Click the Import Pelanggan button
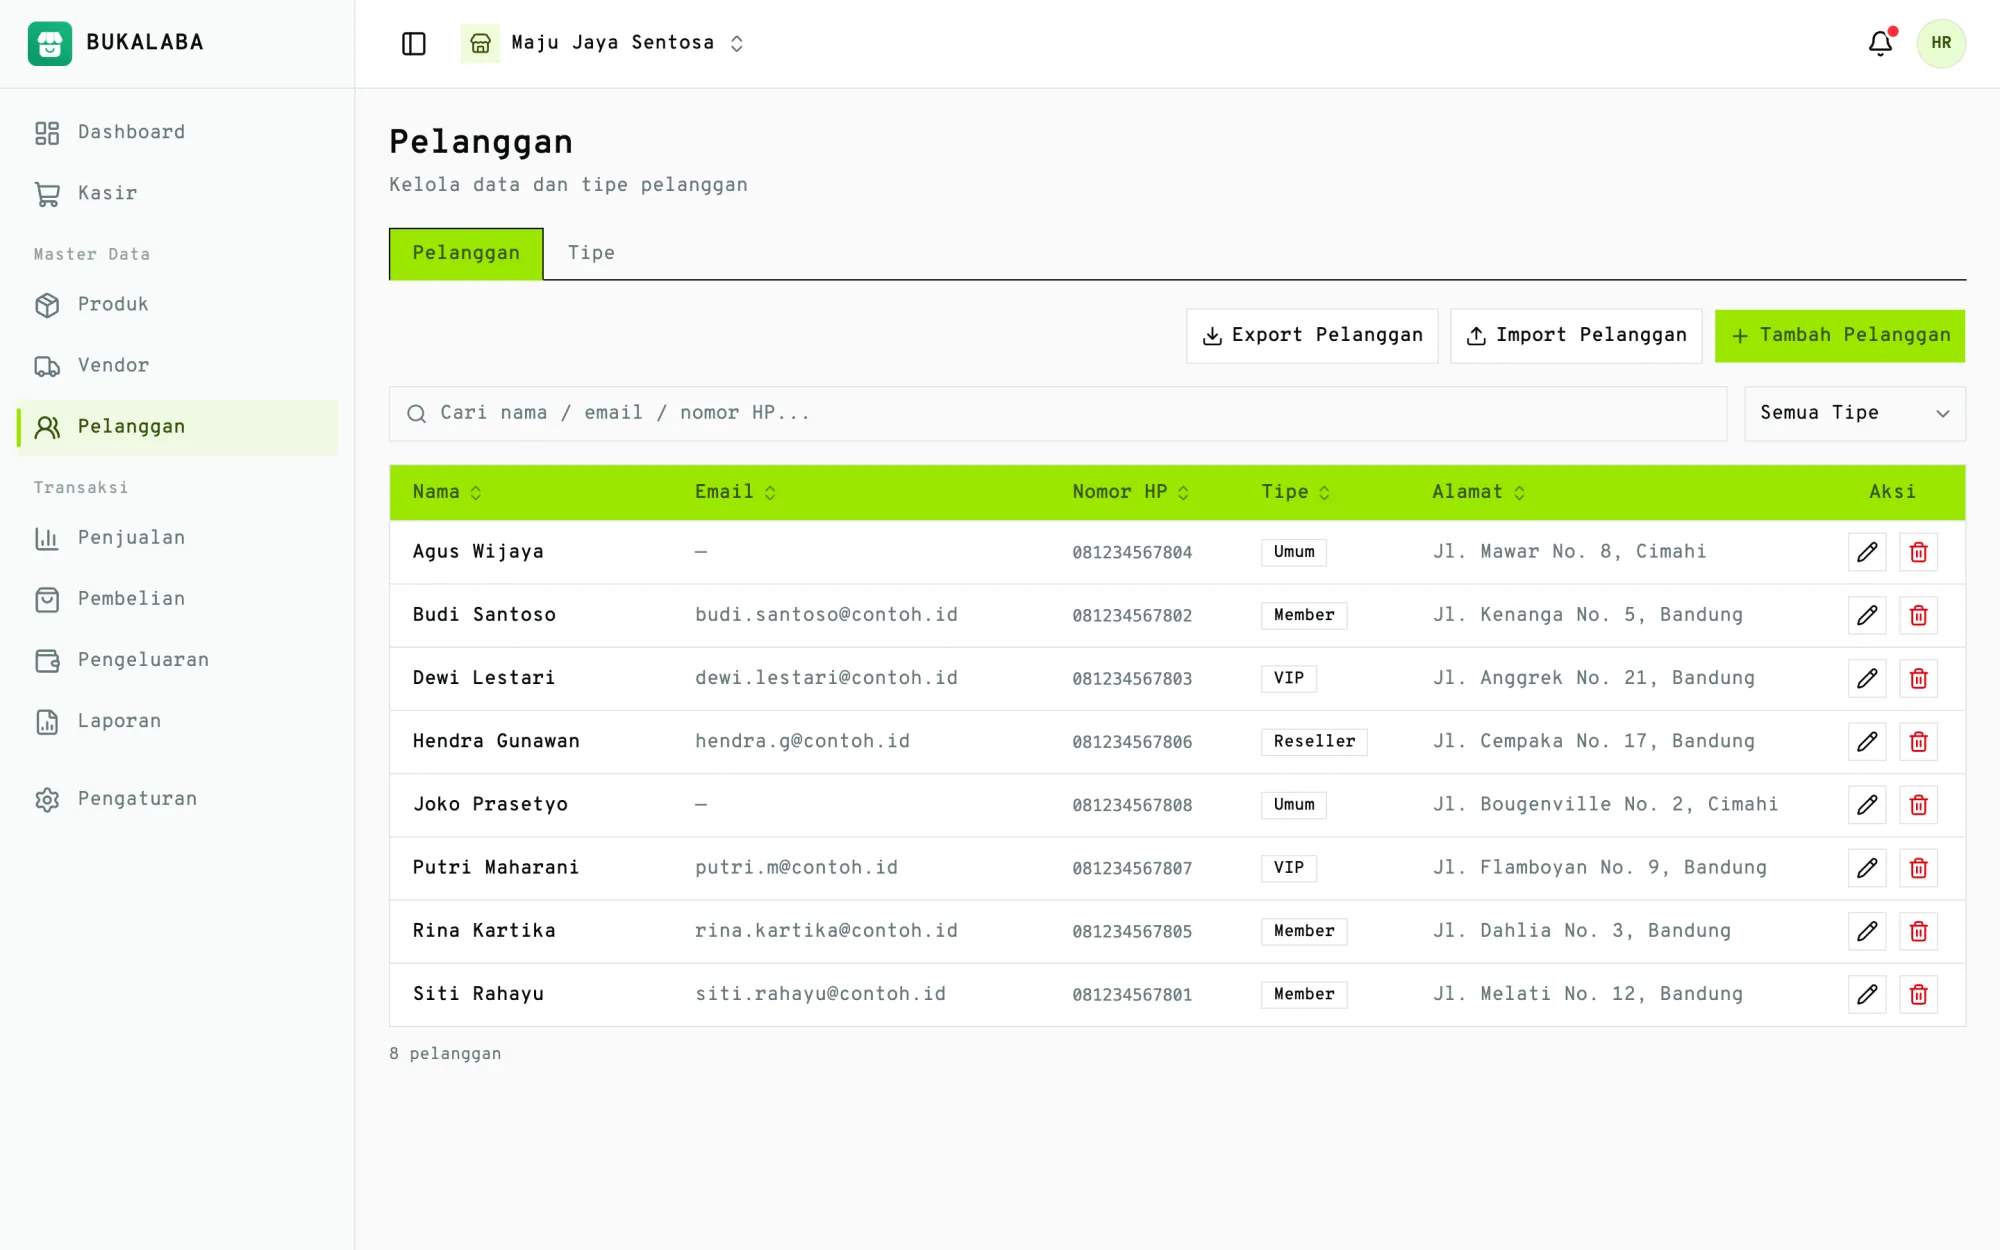 point(1576,336)
